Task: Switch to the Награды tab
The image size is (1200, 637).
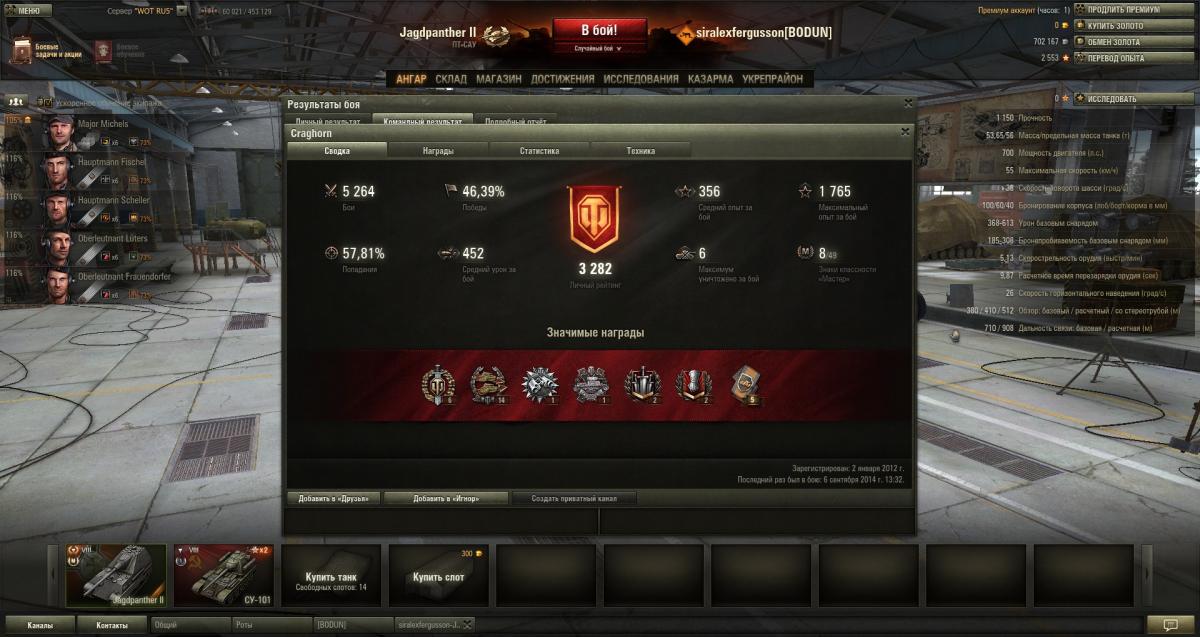Action: point(438,151)
